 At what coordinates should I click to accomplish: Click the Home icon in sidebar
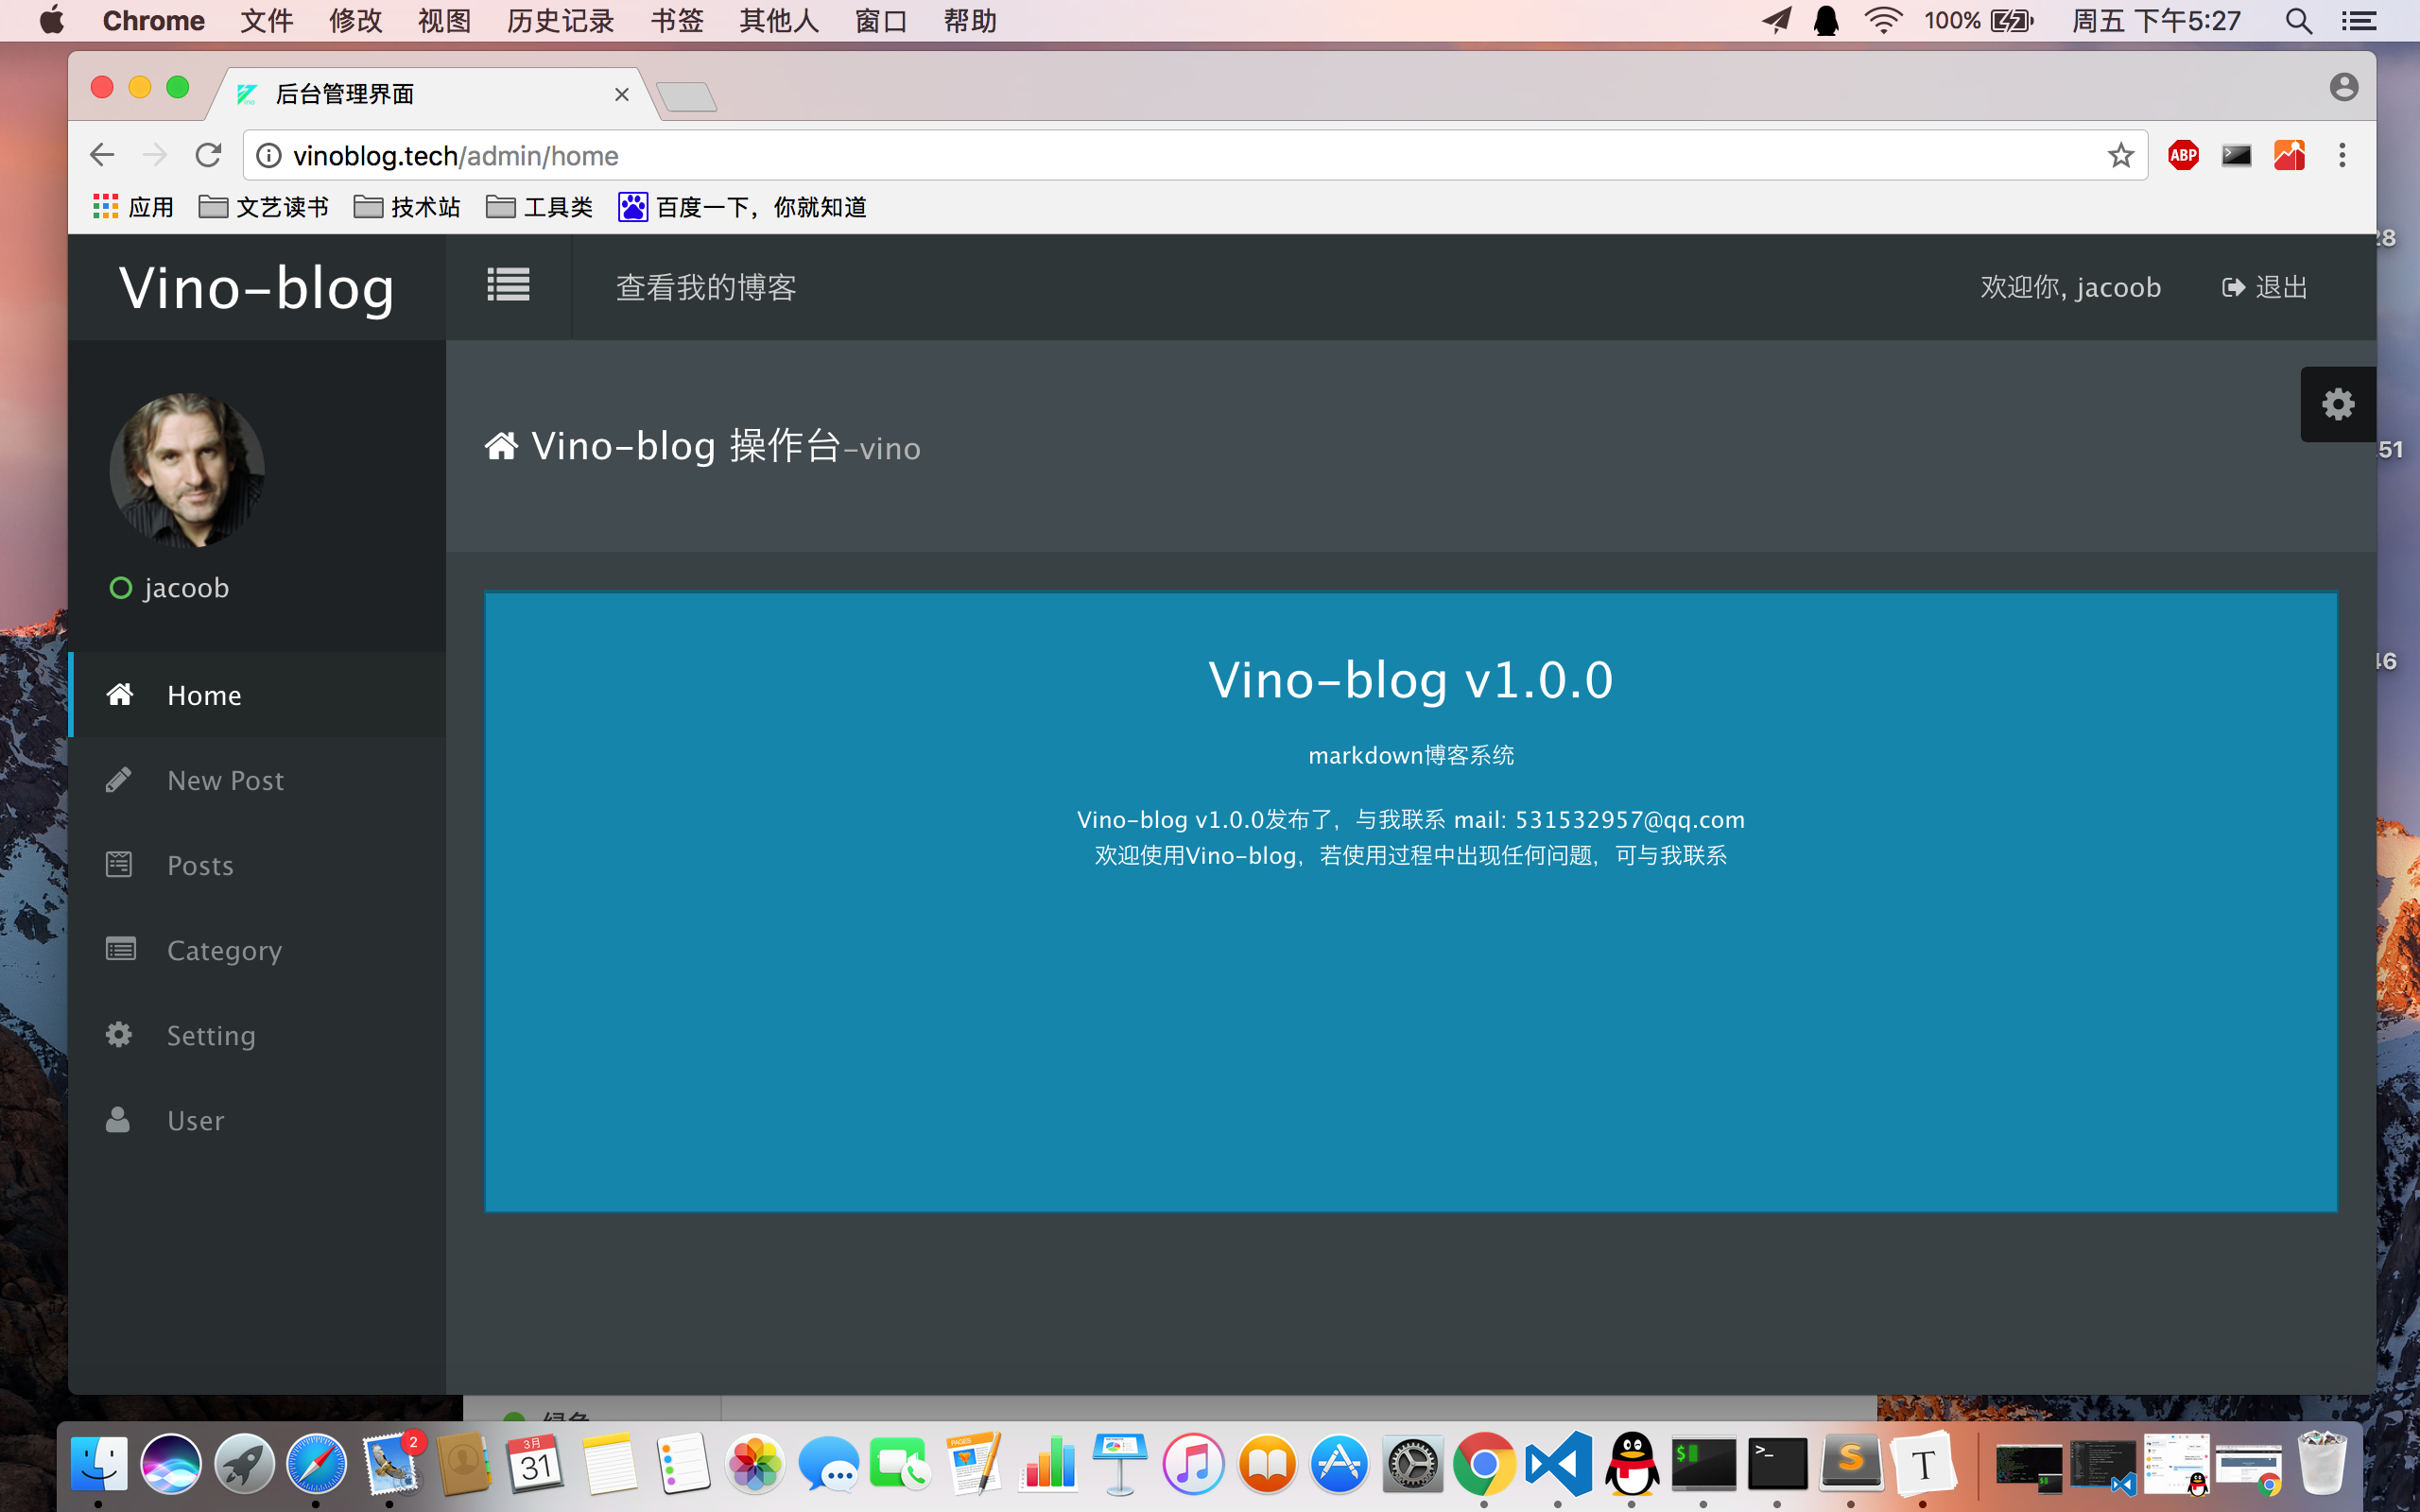[x=120, y=695]
